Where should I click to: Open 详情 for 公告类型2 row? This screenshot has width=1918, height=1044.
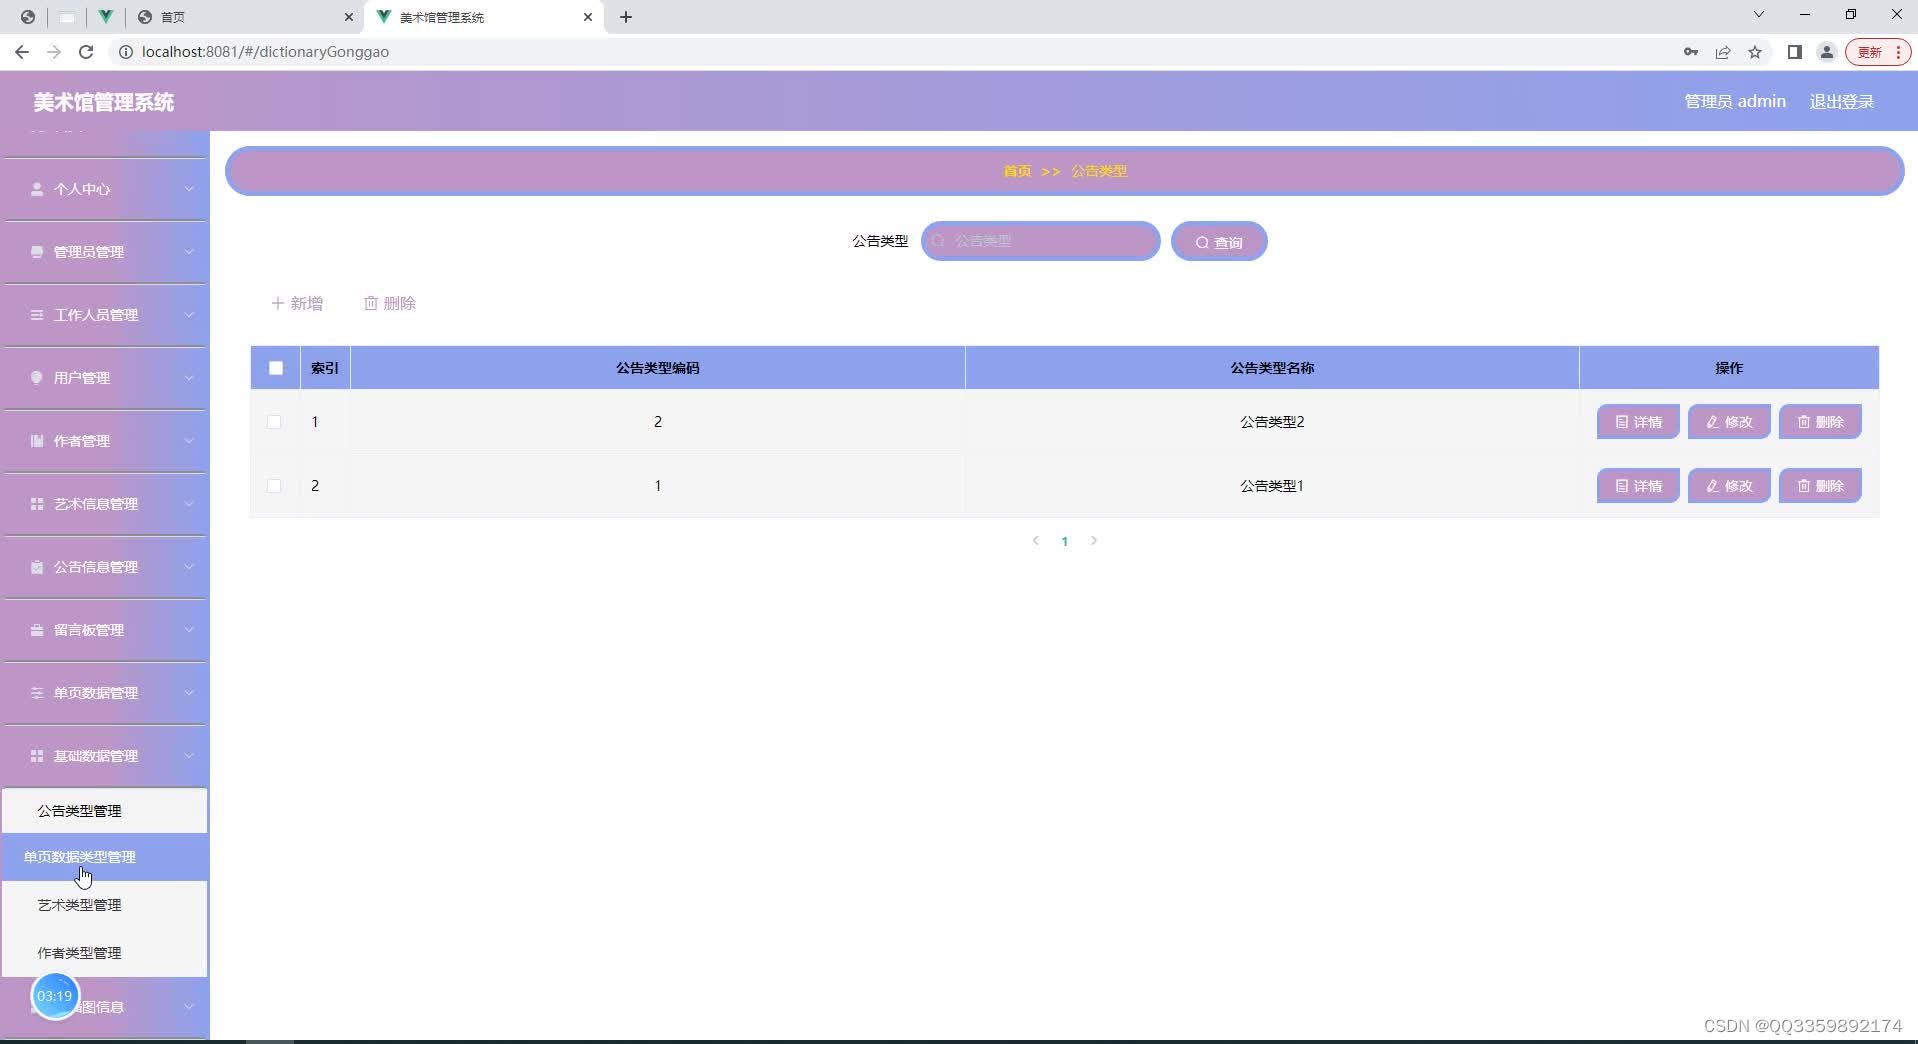point(1638,422)
